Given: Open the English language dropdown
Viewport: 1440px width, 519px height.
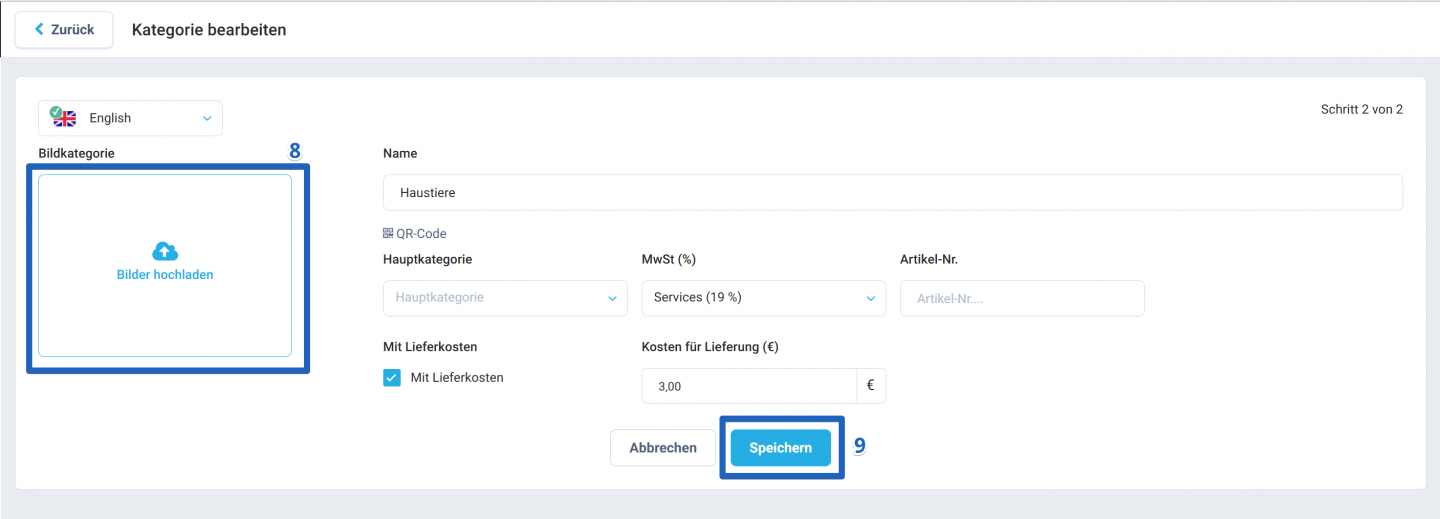Looking at the screenshot, I should click(130, 118).
